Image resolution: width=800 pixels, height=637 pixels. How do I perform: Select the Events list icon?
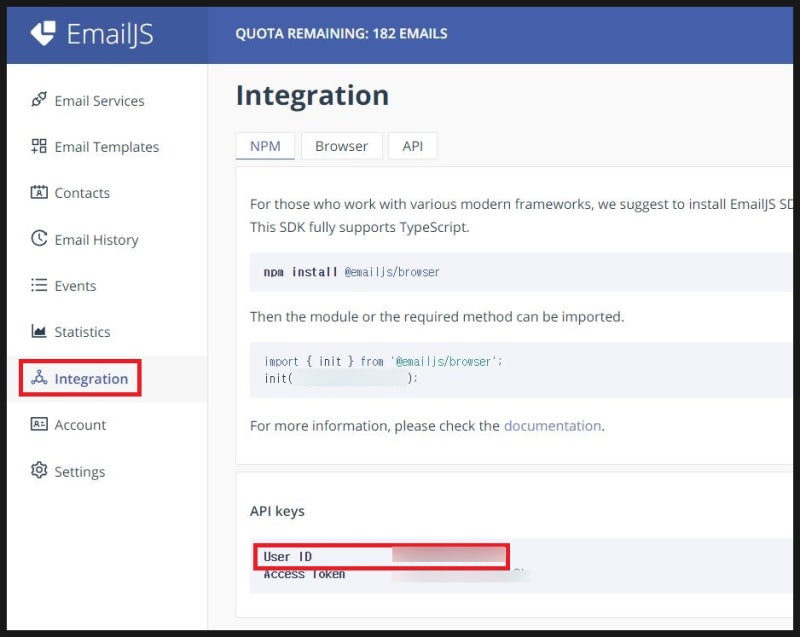coord(38,285)
